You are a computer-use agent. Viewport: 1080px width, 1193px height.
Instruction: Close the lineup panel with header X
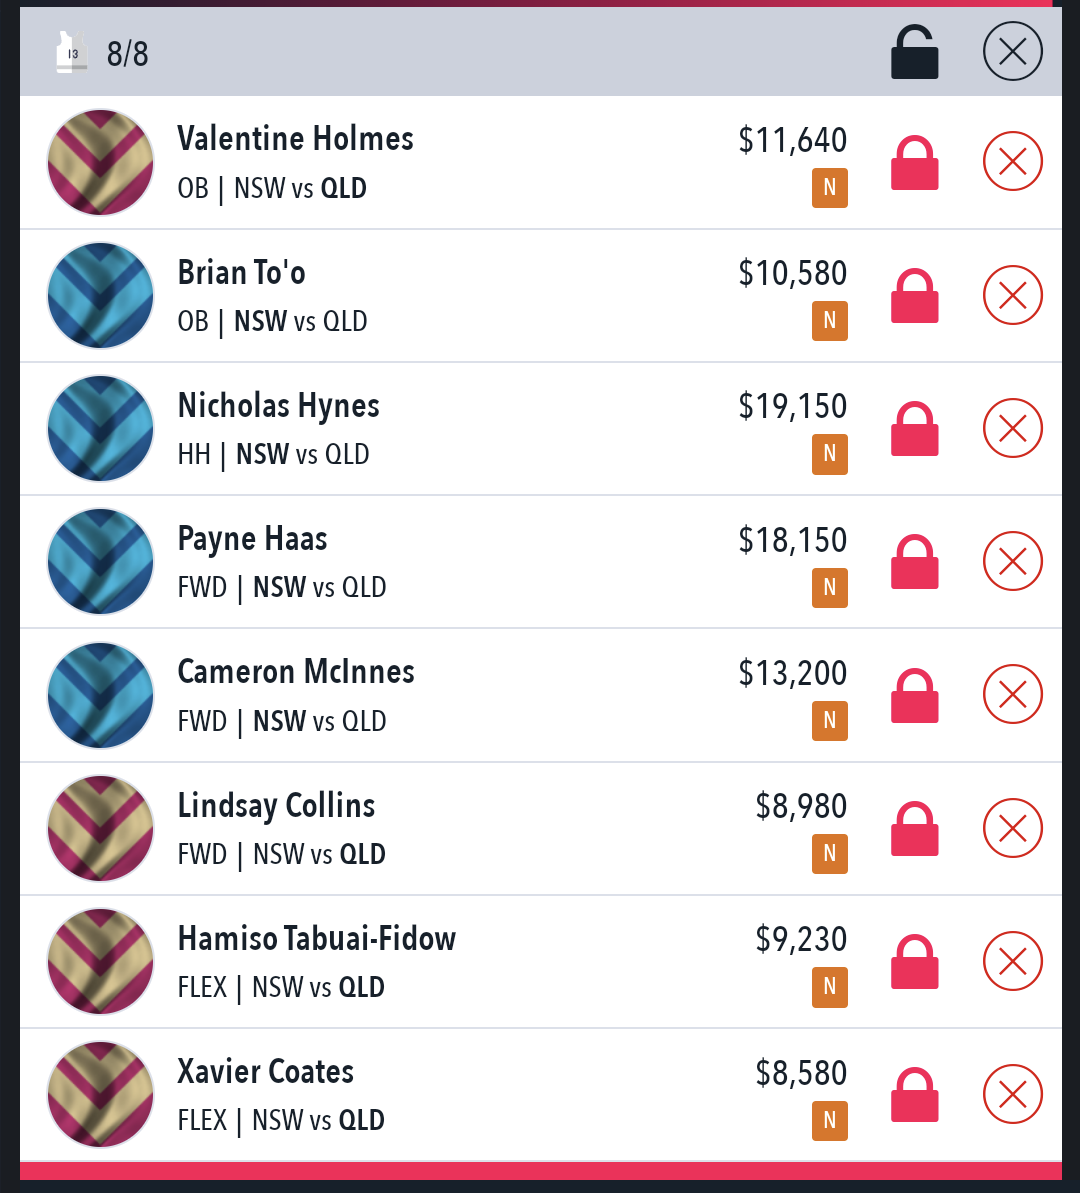[x=1012, y=52]
